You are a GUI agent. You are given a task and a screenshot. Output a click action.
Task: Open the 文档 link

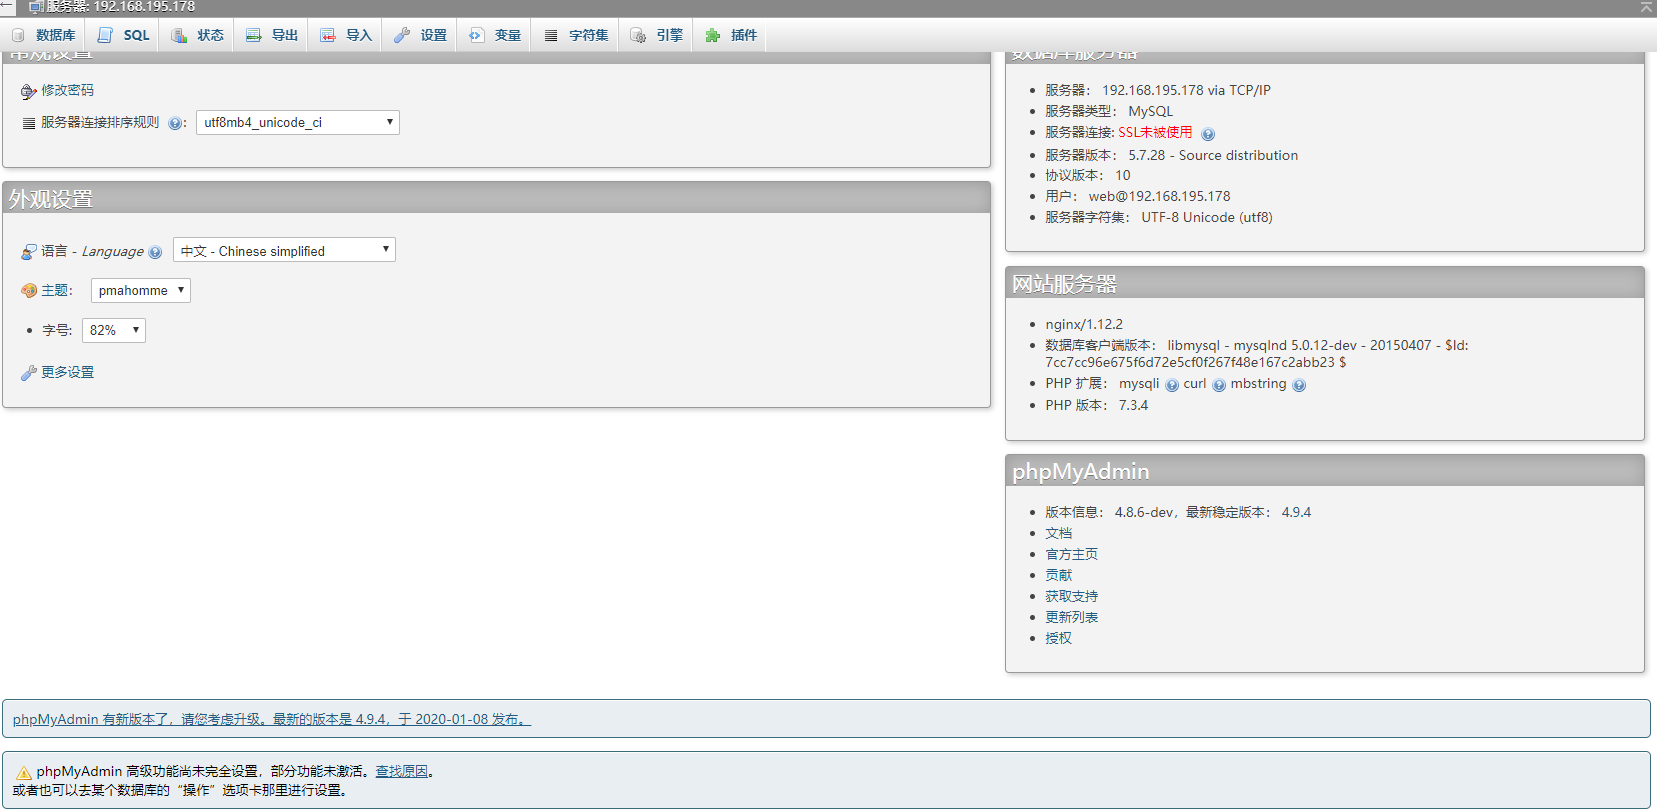coord(1058,533)
